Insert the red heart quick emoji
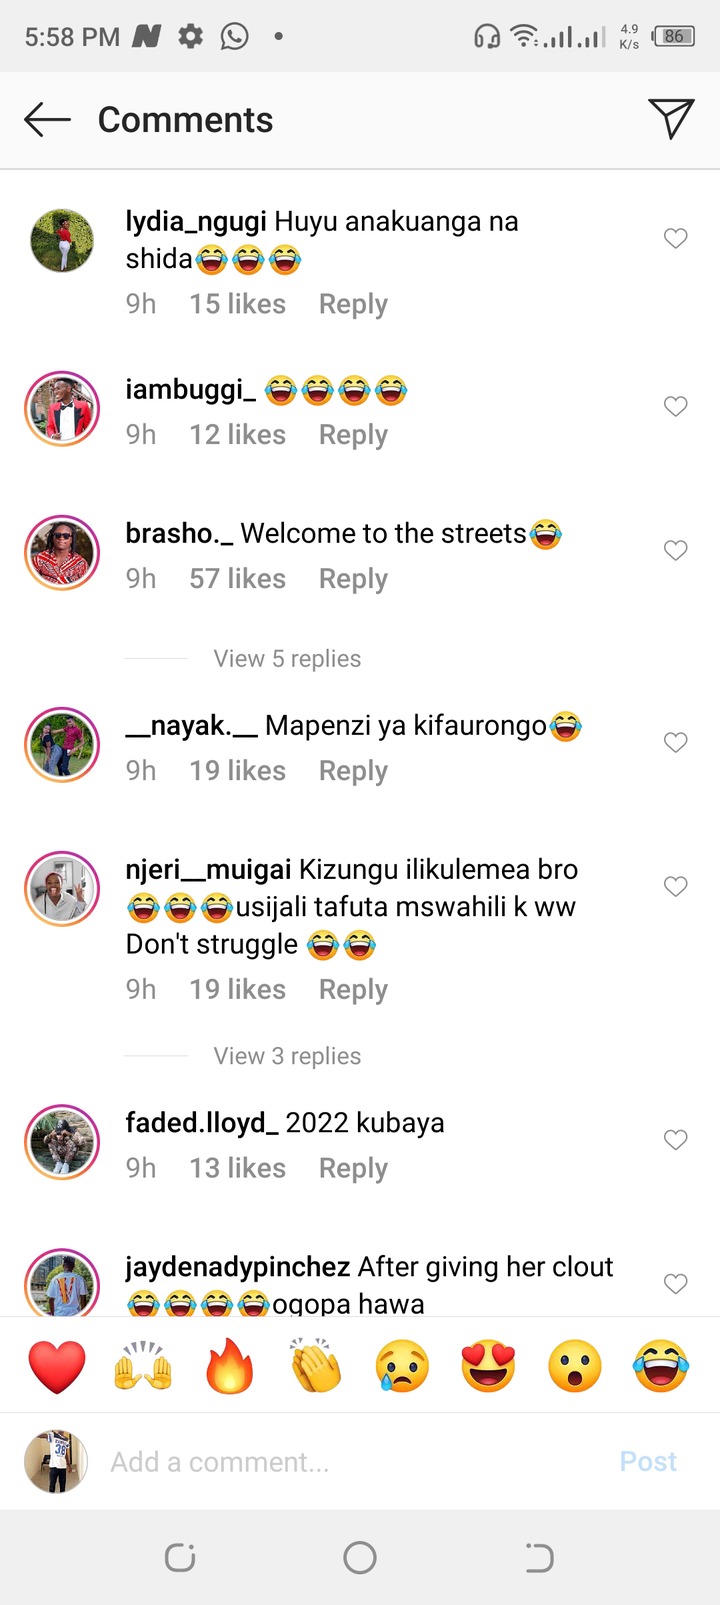The image size is (720, 1605). (57, 1366)
